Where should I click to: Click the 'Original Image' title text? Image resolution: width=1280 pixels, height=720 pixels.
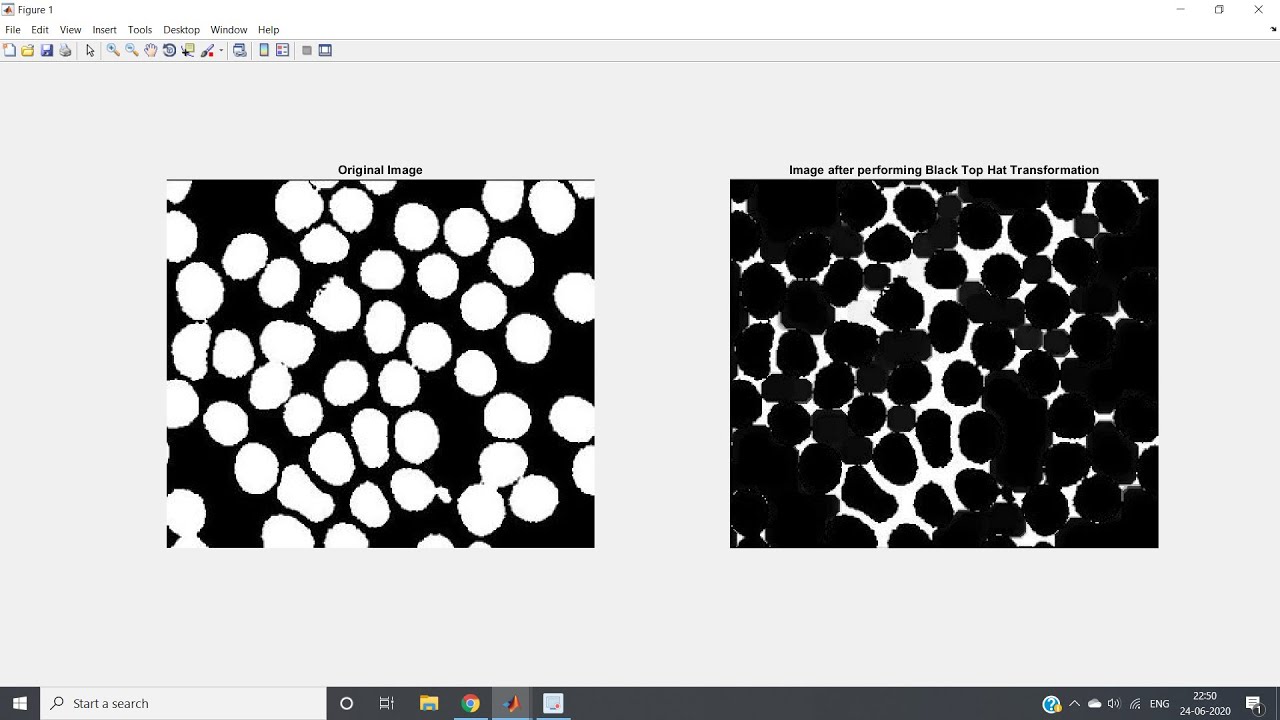(x=380, y=170)
